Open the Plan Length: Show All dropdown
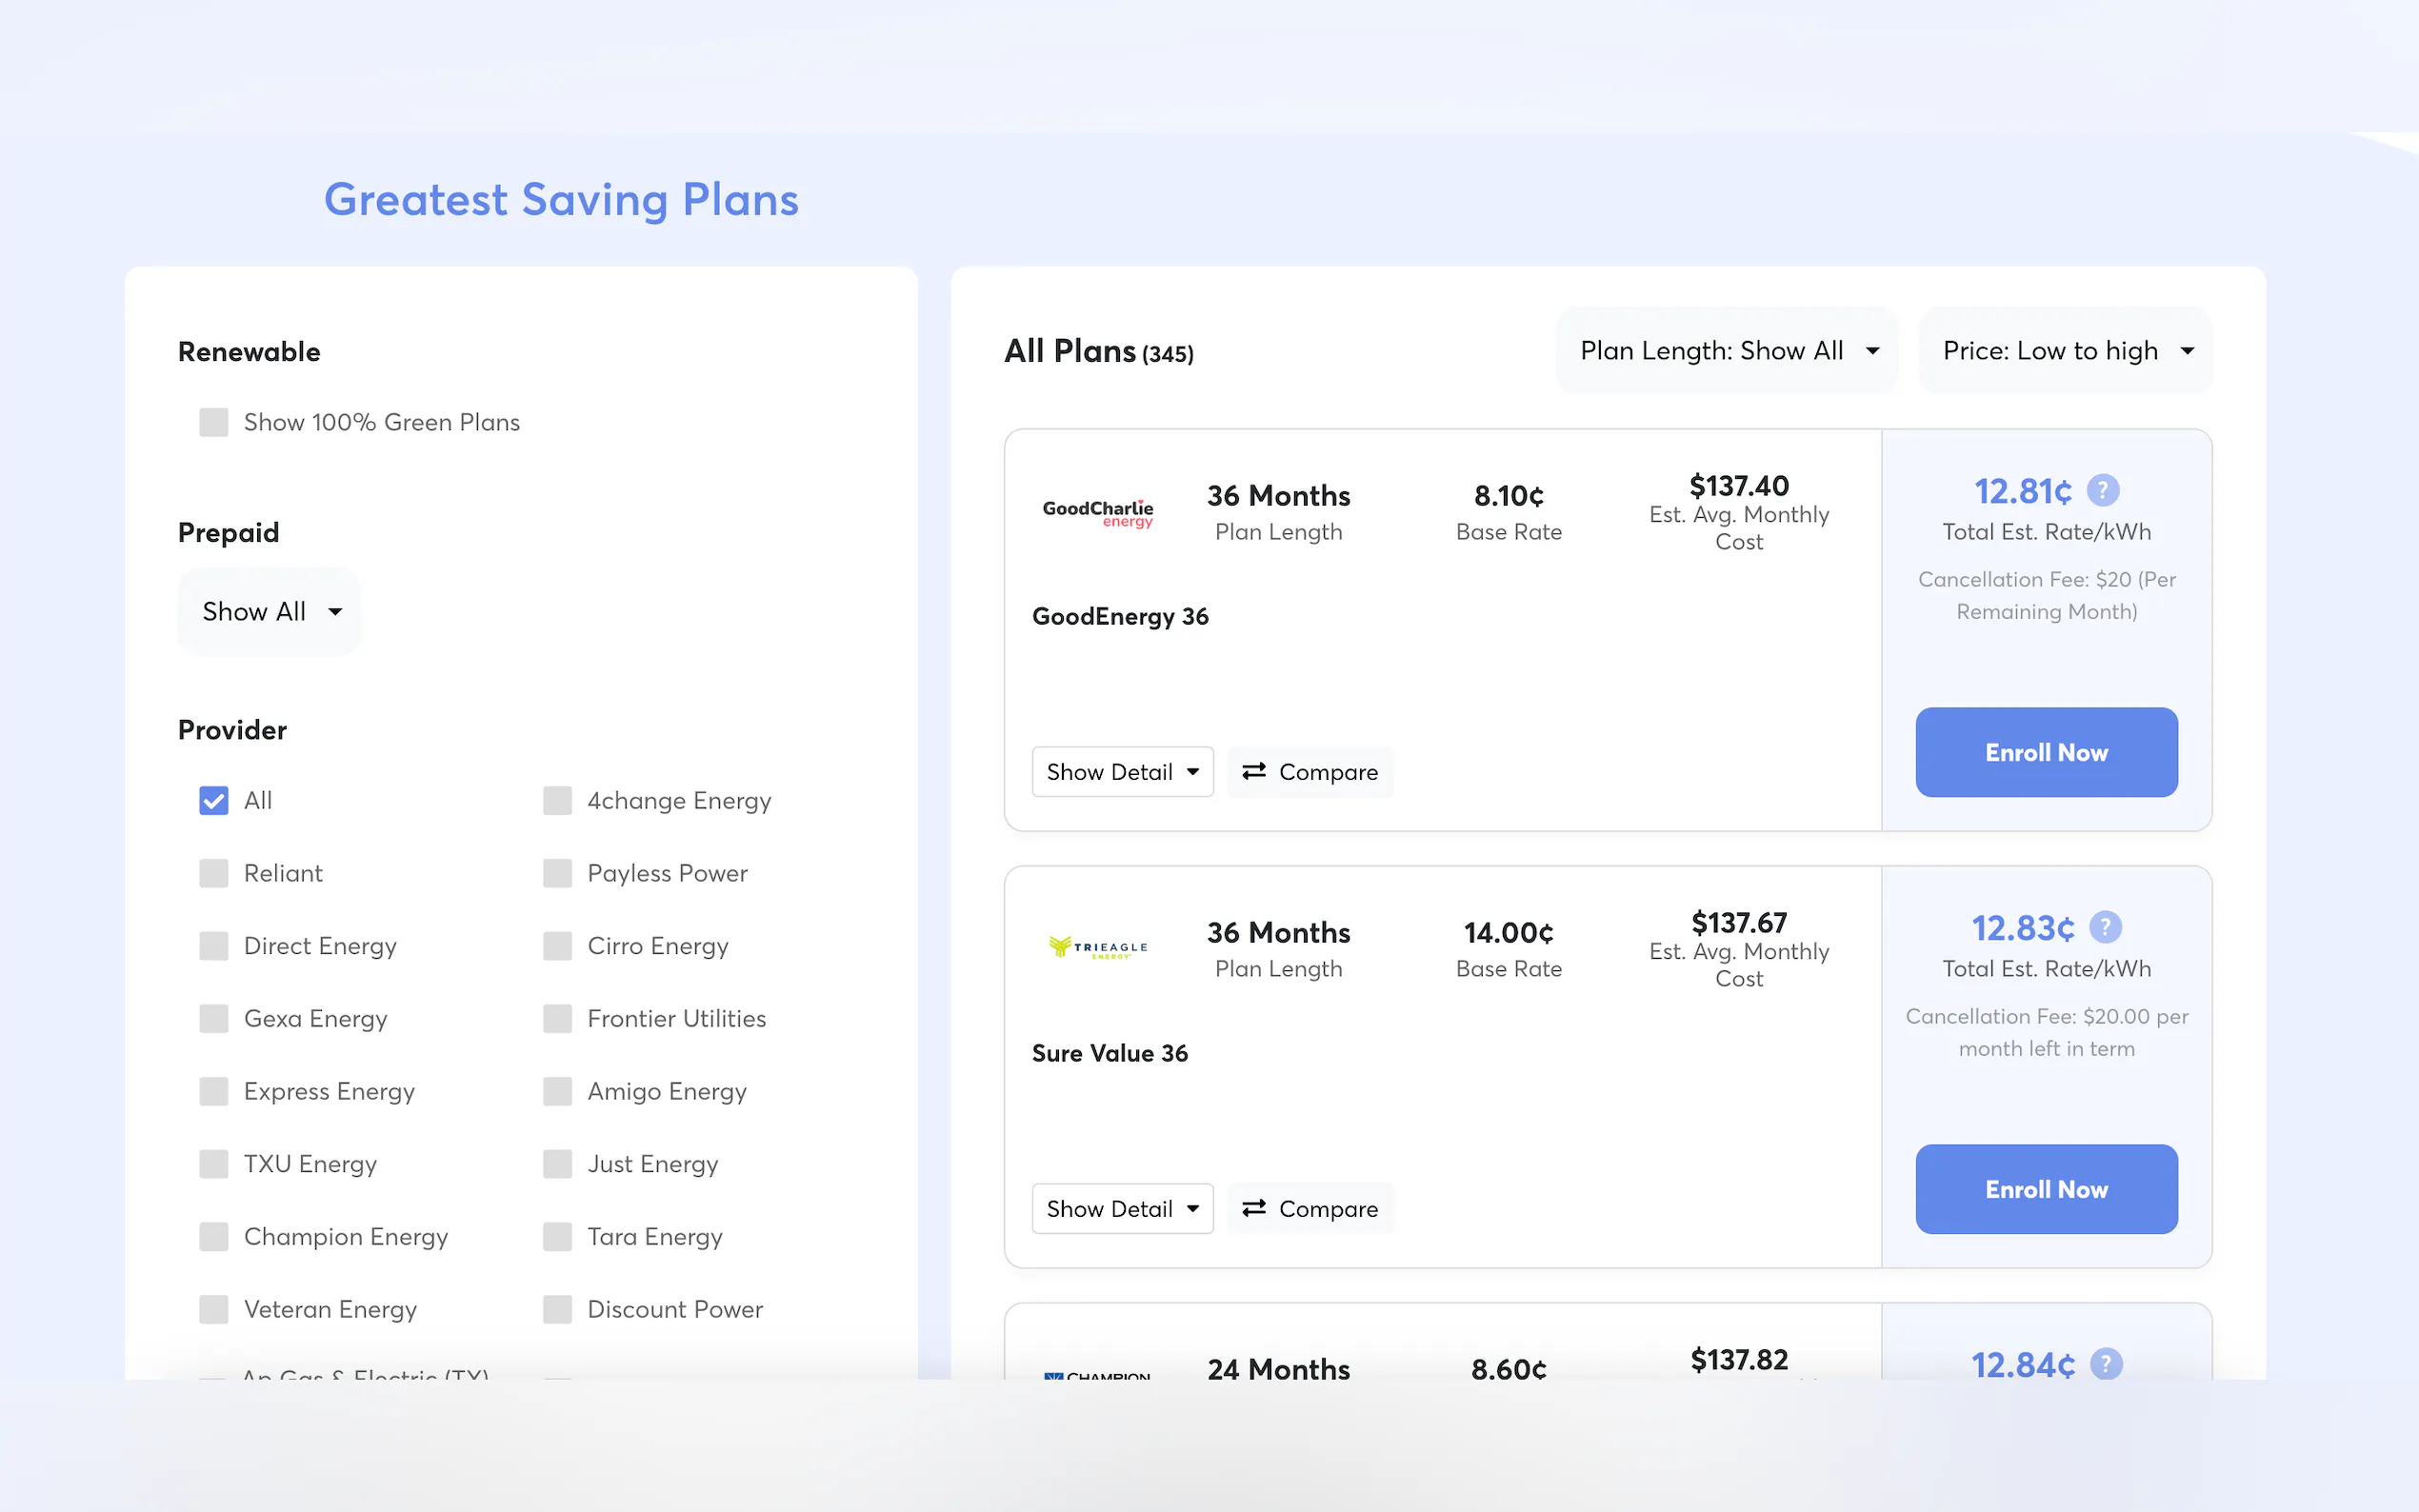This screenshot has width=2419, height=1512. pos(1727,351)
